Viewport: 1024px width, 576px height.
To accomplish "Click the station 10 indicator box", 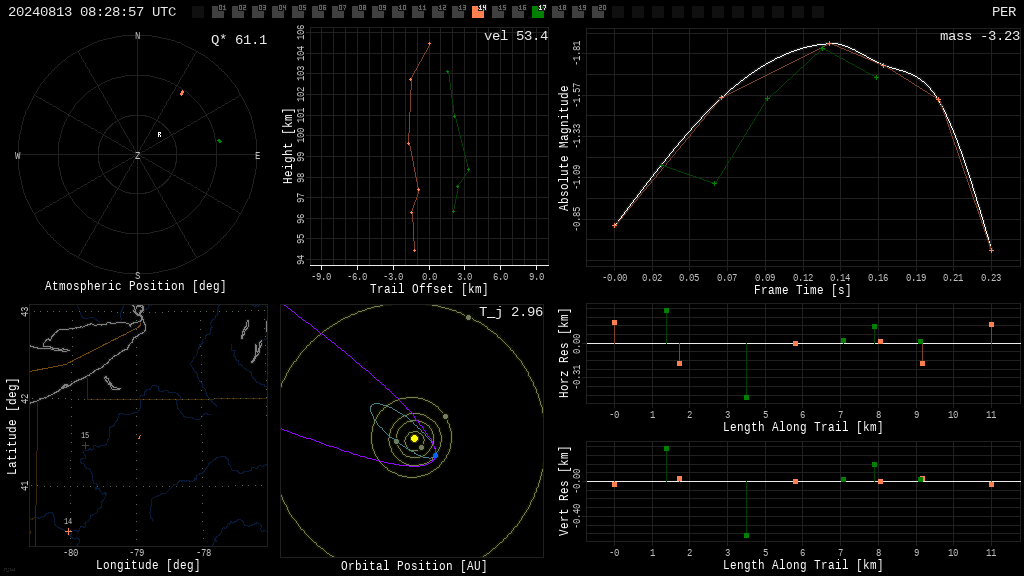I will 398,12.
